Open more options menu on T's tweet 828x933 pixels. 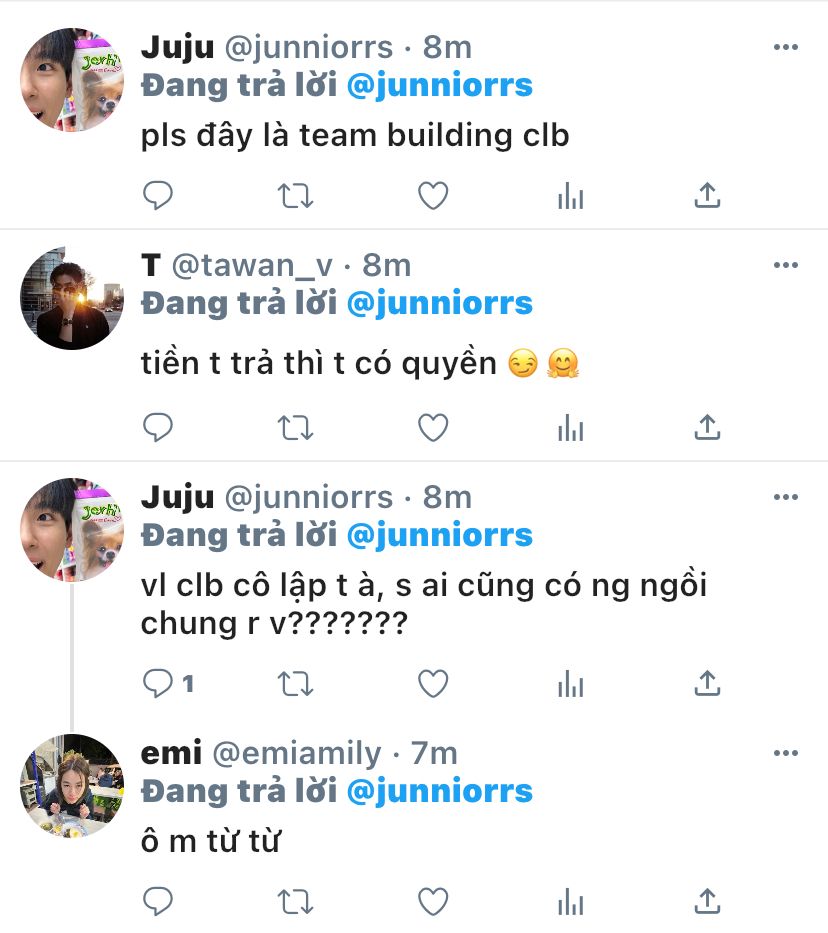point(786,265)
